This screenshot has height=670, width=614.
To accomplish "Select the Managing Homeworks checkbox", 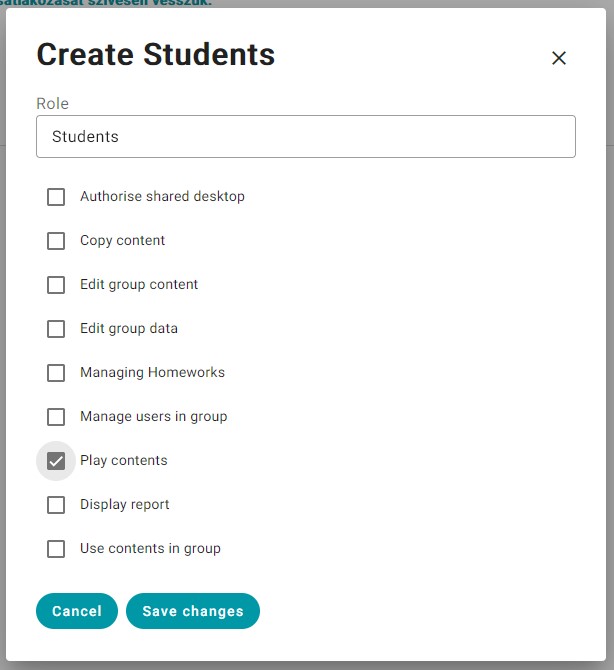I will click(57, 373).
